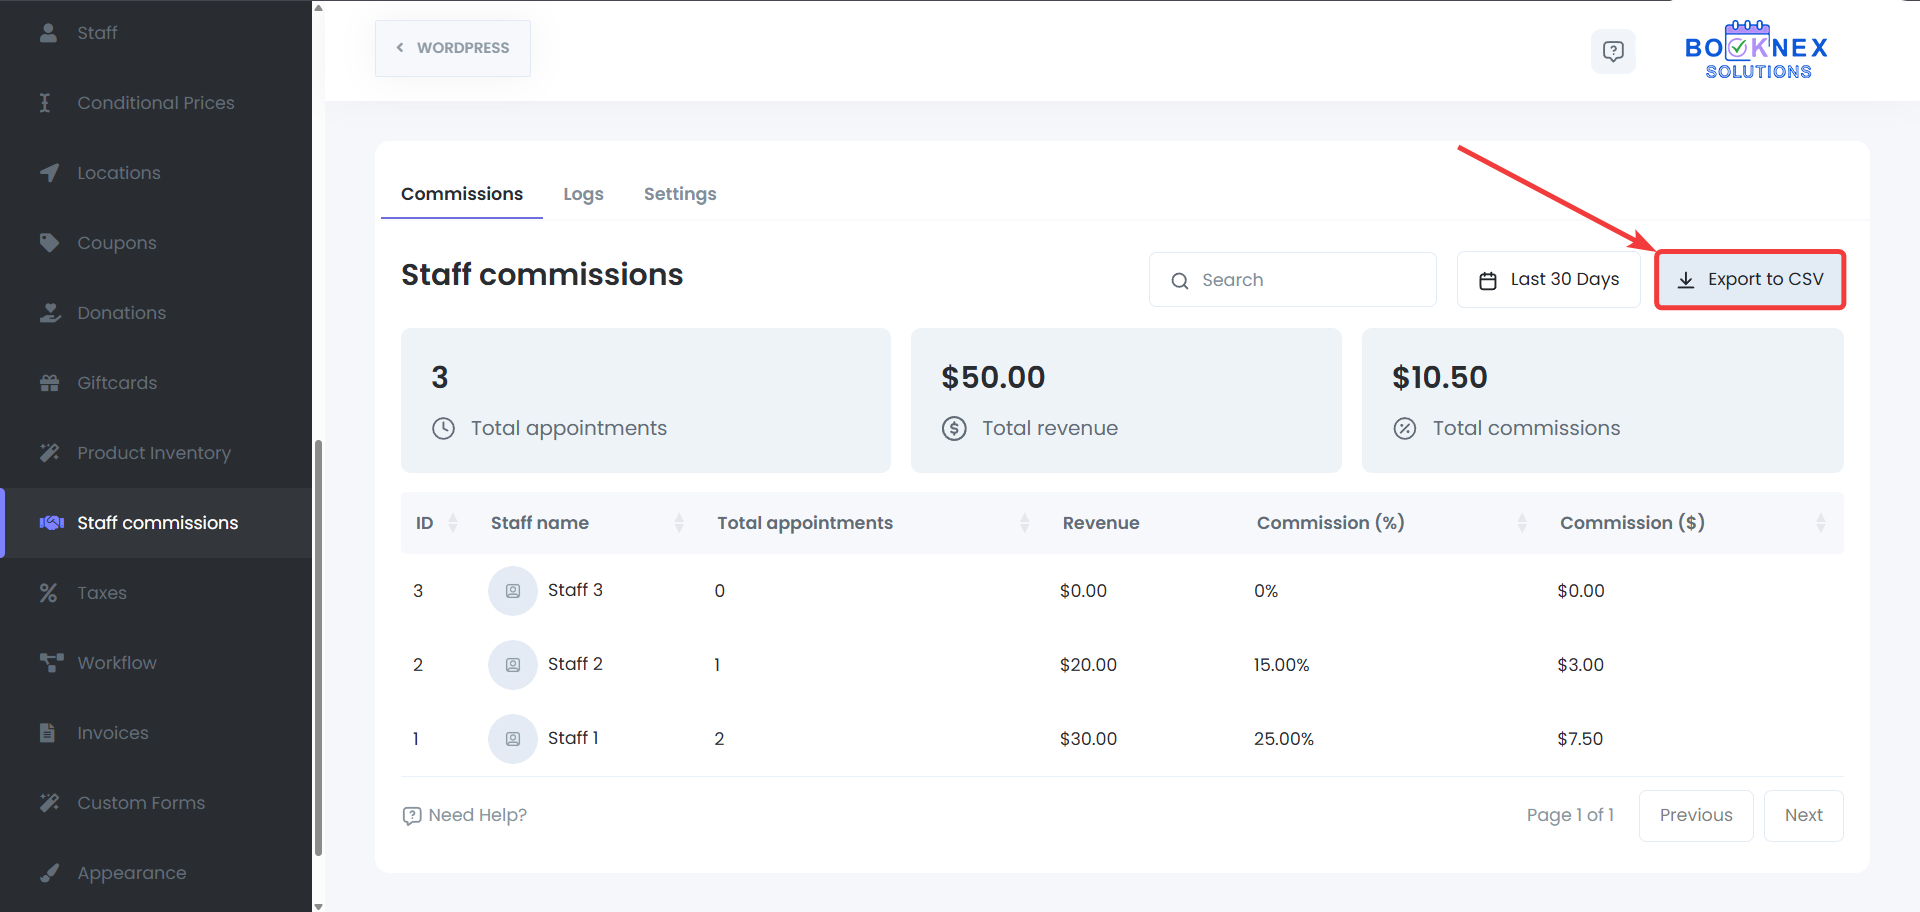Open the Last 30 Days date range selector
Viewport: 1920px width, 912px height.
click(1548, 279)
